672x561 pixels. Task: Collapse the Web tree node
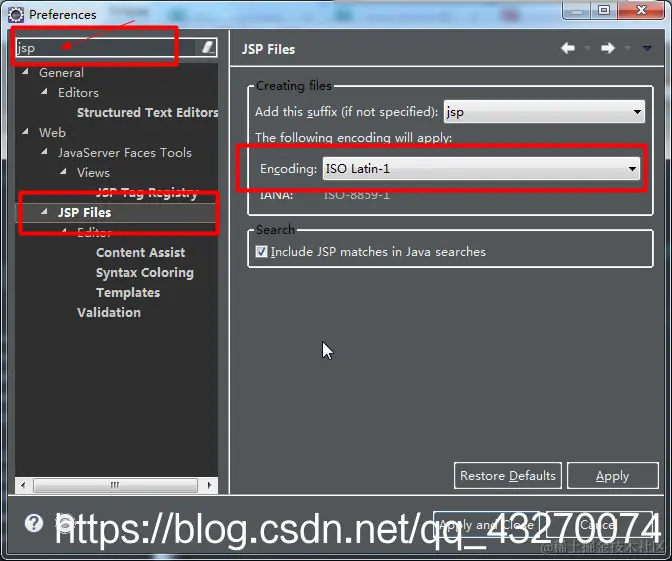[26, 131]
